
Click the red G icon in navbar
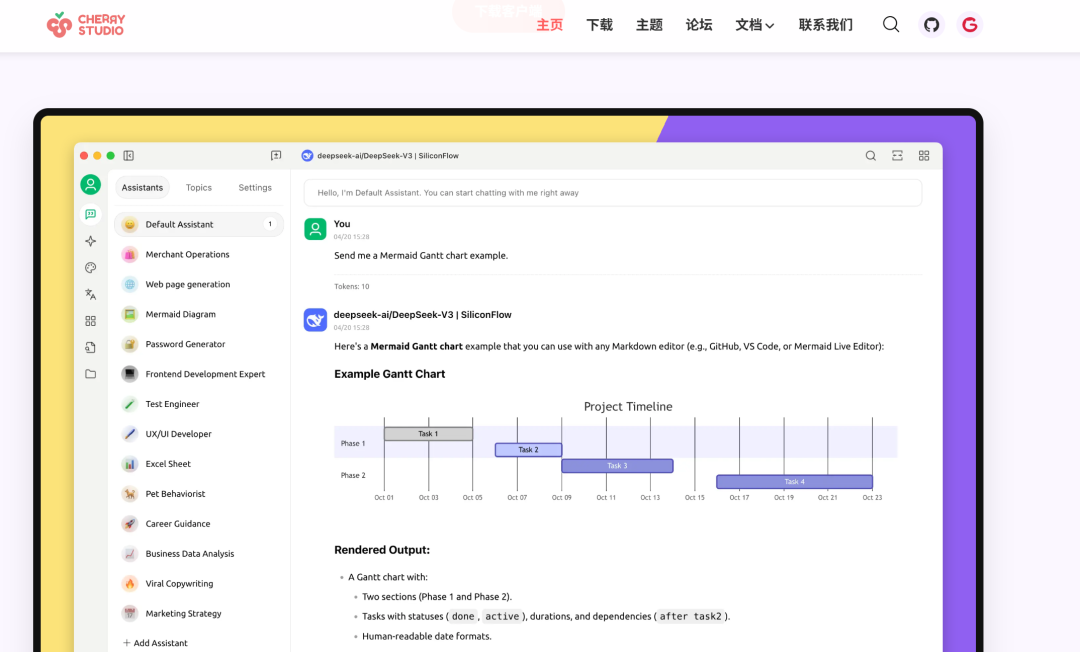click(x=970, y=25)
